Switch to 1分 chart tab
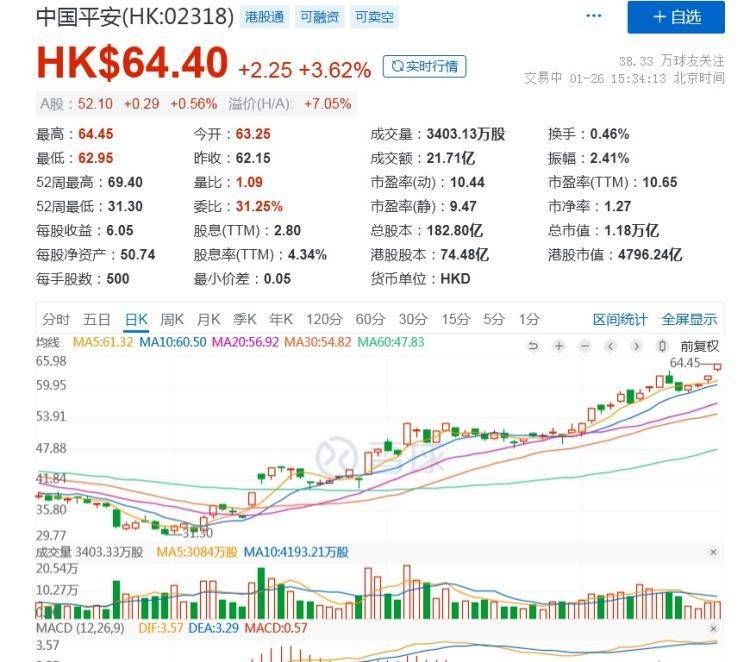Image resolution: width=750 pixels, height=662 pixels. [x=529, y=319]
